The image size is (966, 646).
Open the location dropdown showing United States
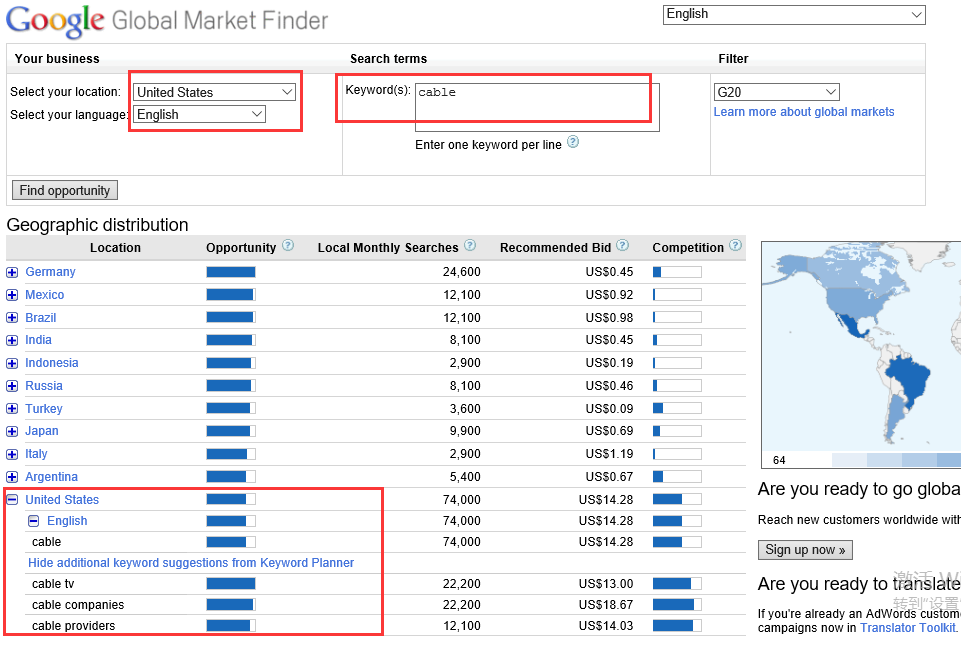pyautogui.click(x=214, y=92)
